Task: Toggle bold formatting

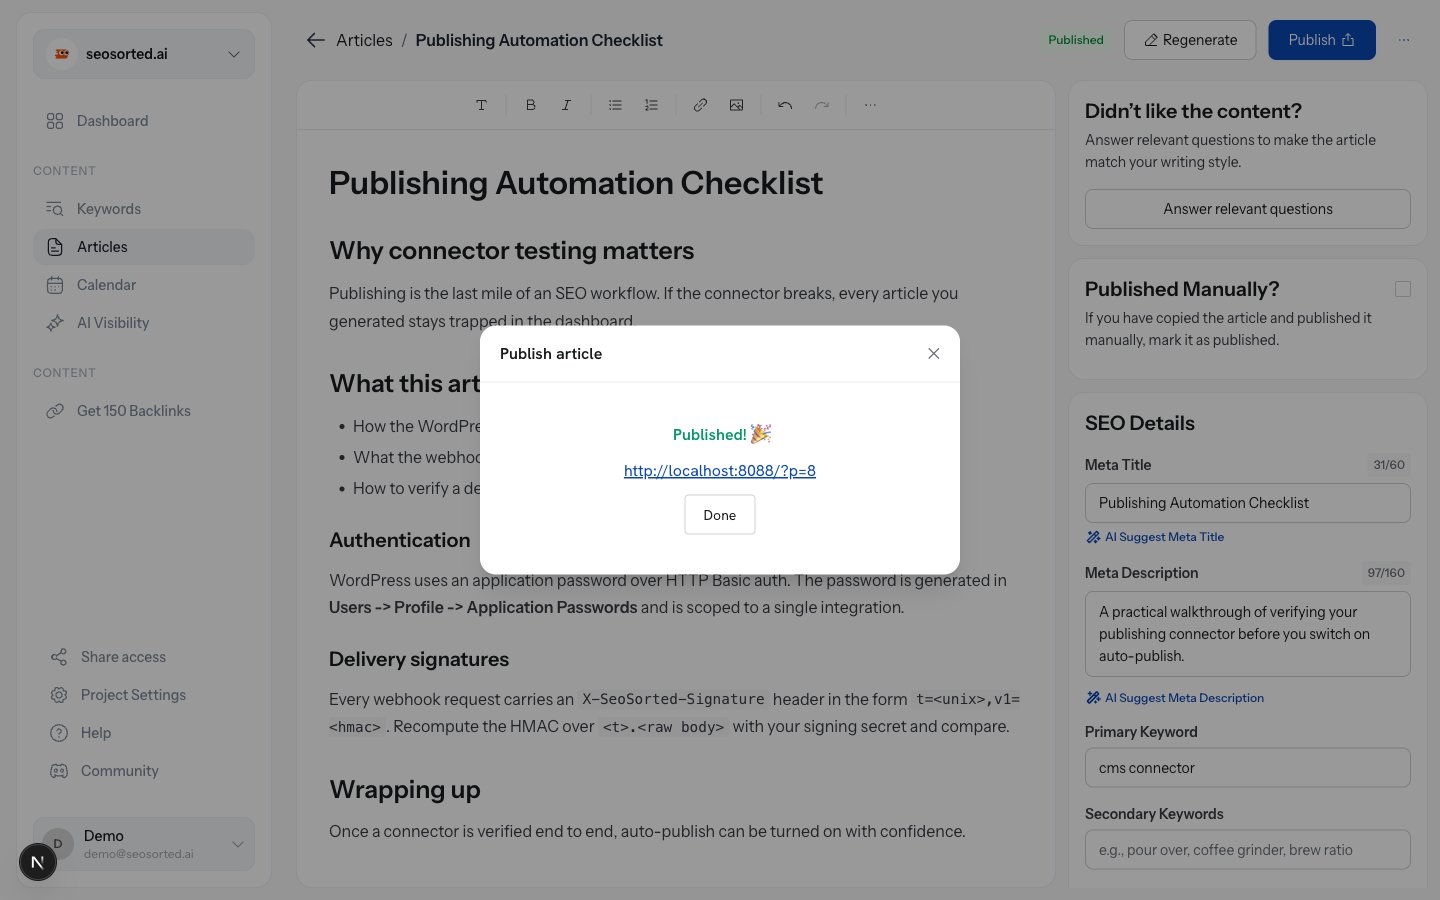Action: click(530, 105)
